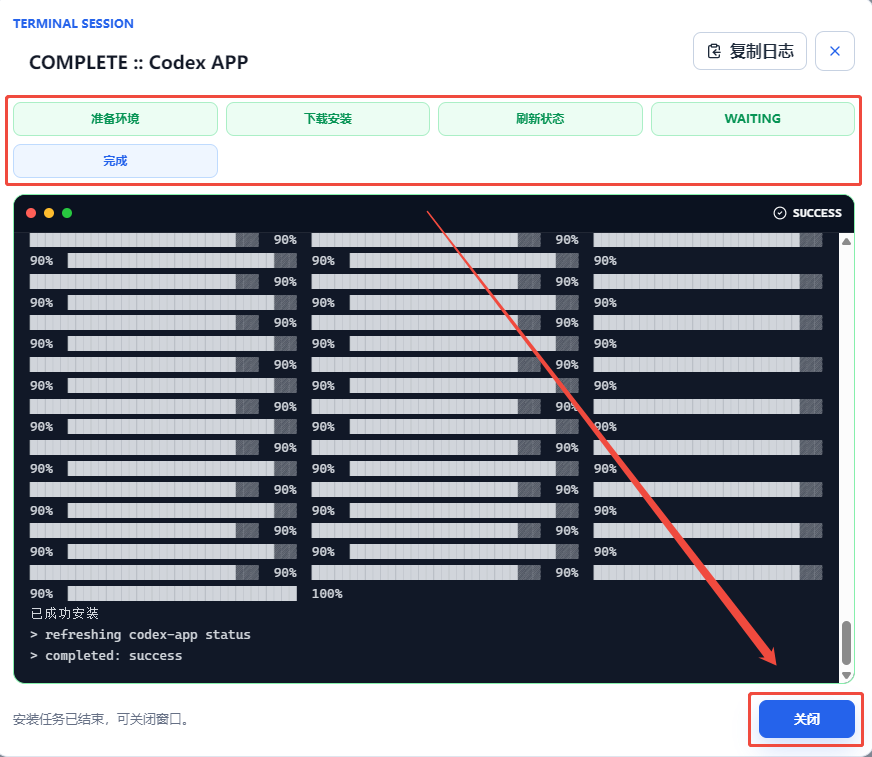
Task: Click the SUCCESS checkmark circle icon
Action: point(780,213)
